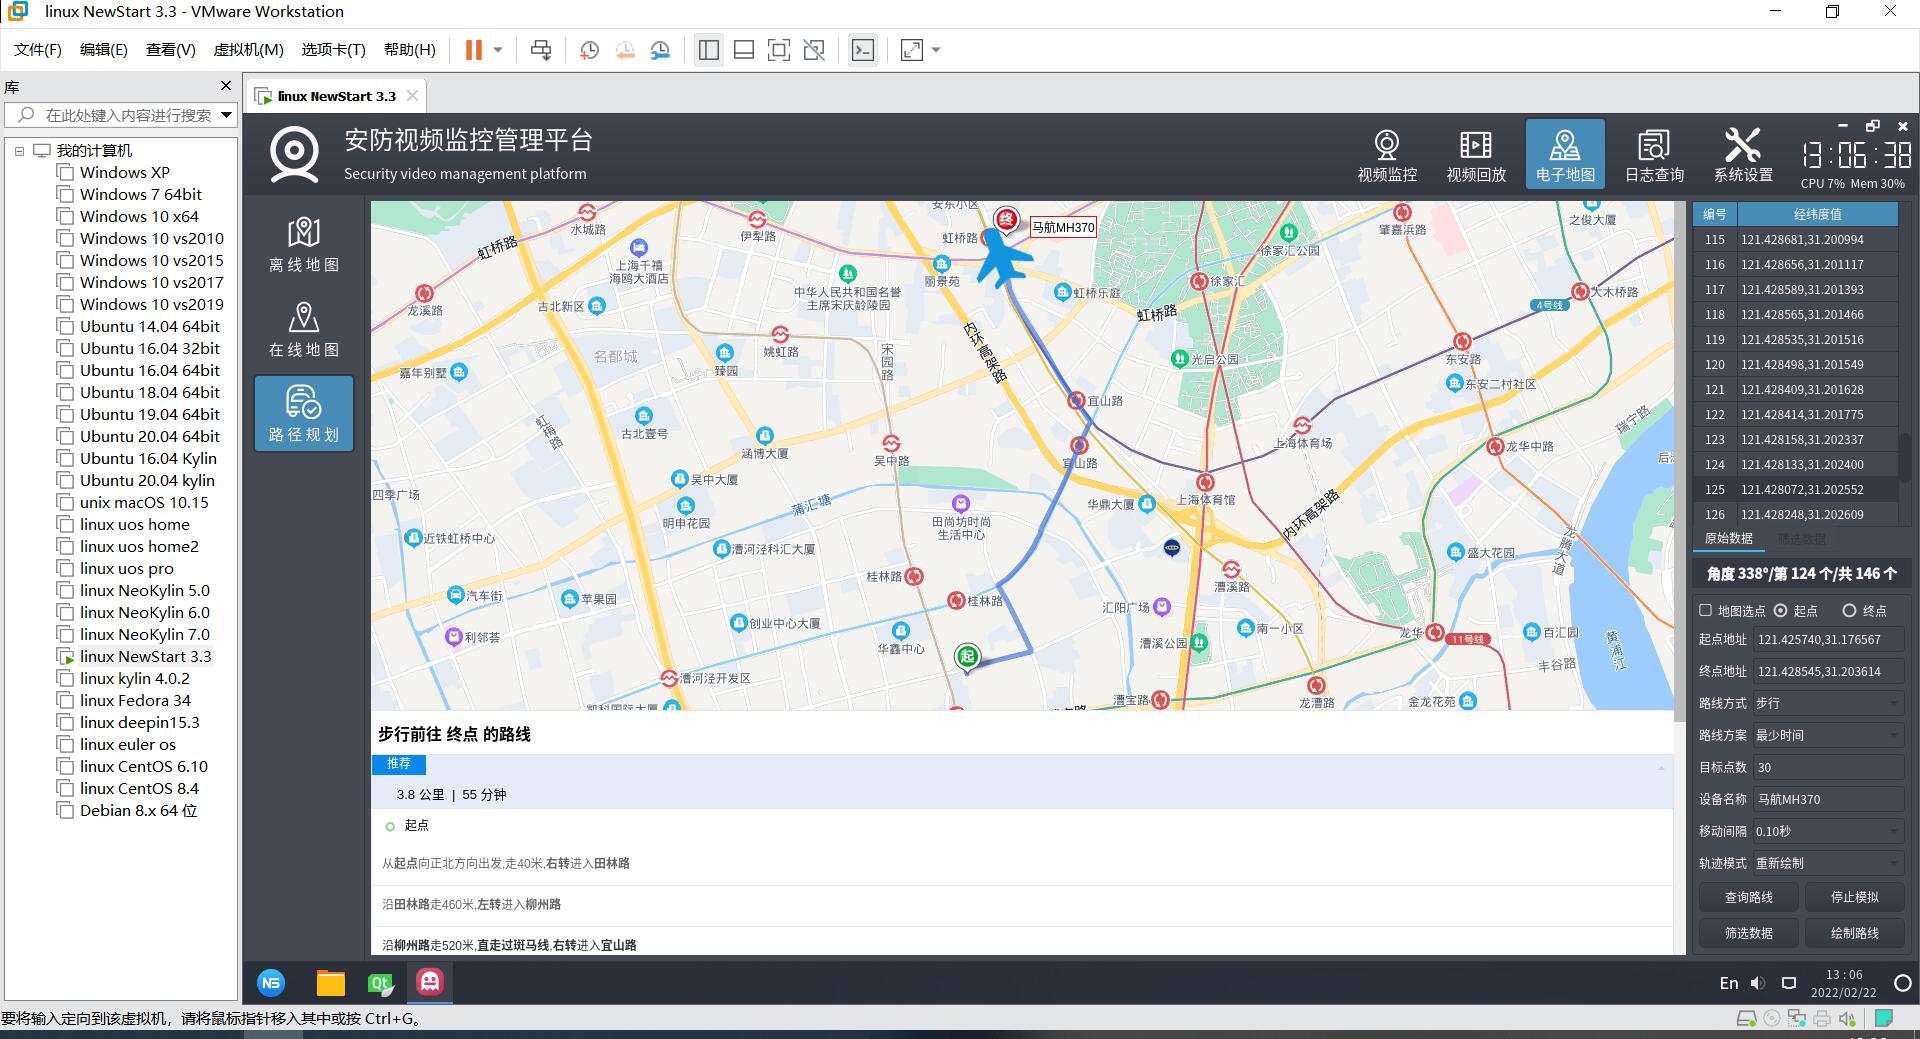This screenshot has width=1920, height=1039.
Task: Enable the 地图选点 checkbox
Action: 1706,610
